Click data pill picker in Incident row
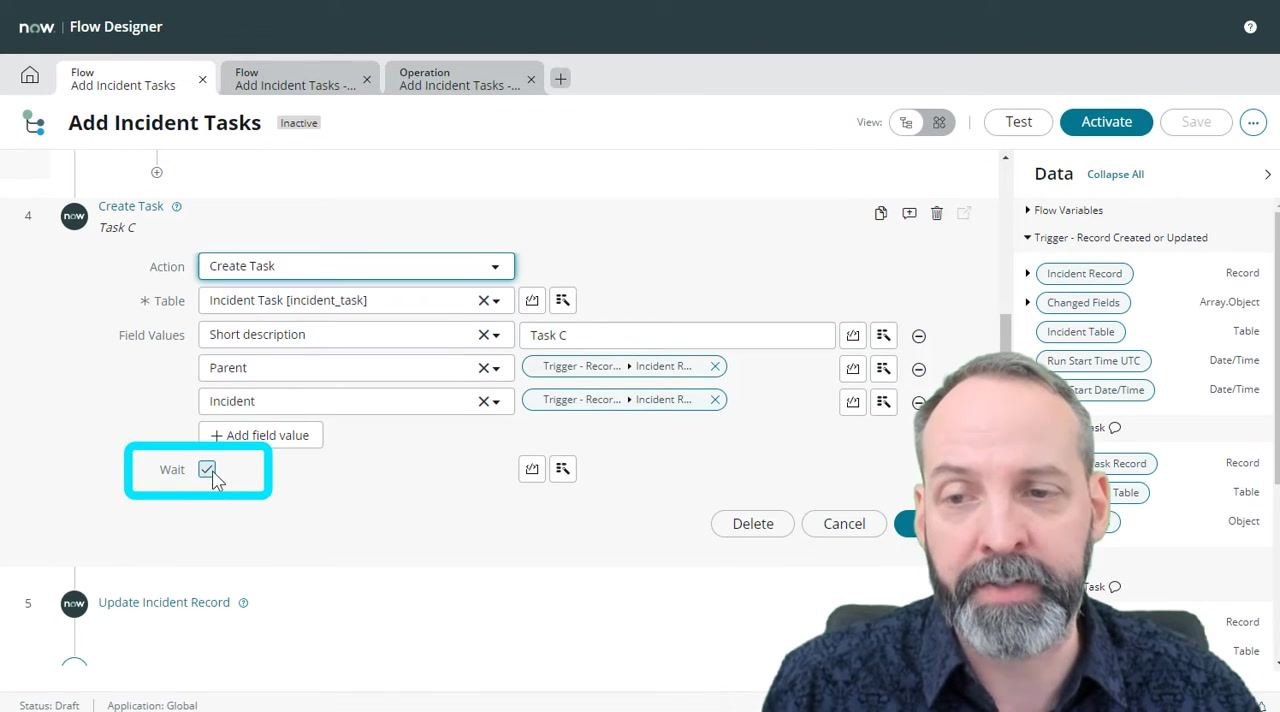Image resolution: width=1280 pixels, height=712 pixels. click(x=884, y=402)
